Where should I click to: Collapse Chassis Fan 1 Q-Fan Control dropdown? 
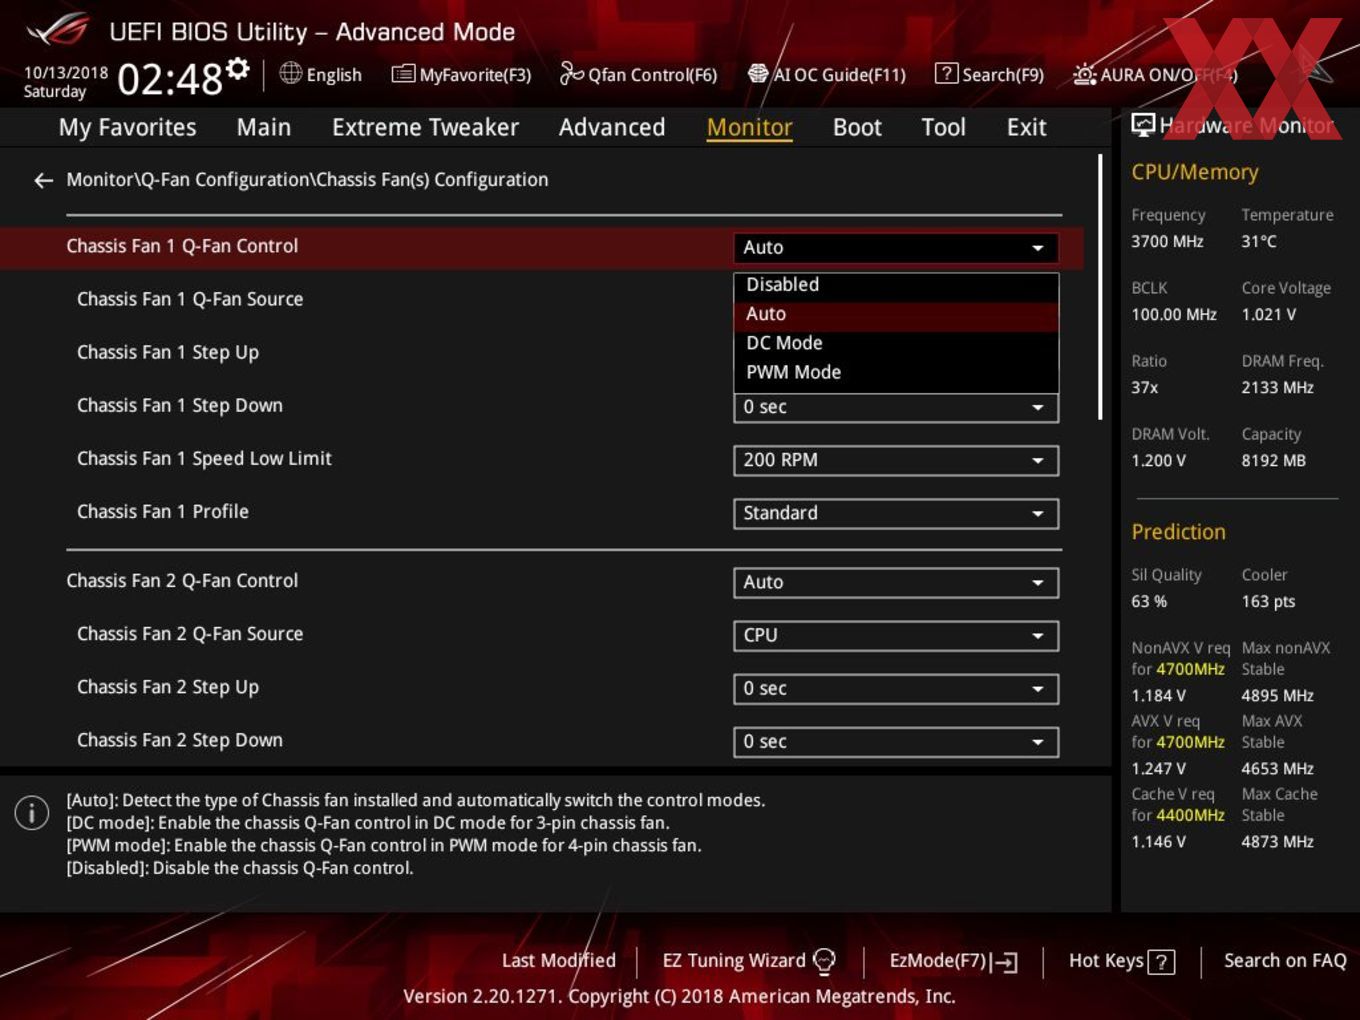coord(896,247)
